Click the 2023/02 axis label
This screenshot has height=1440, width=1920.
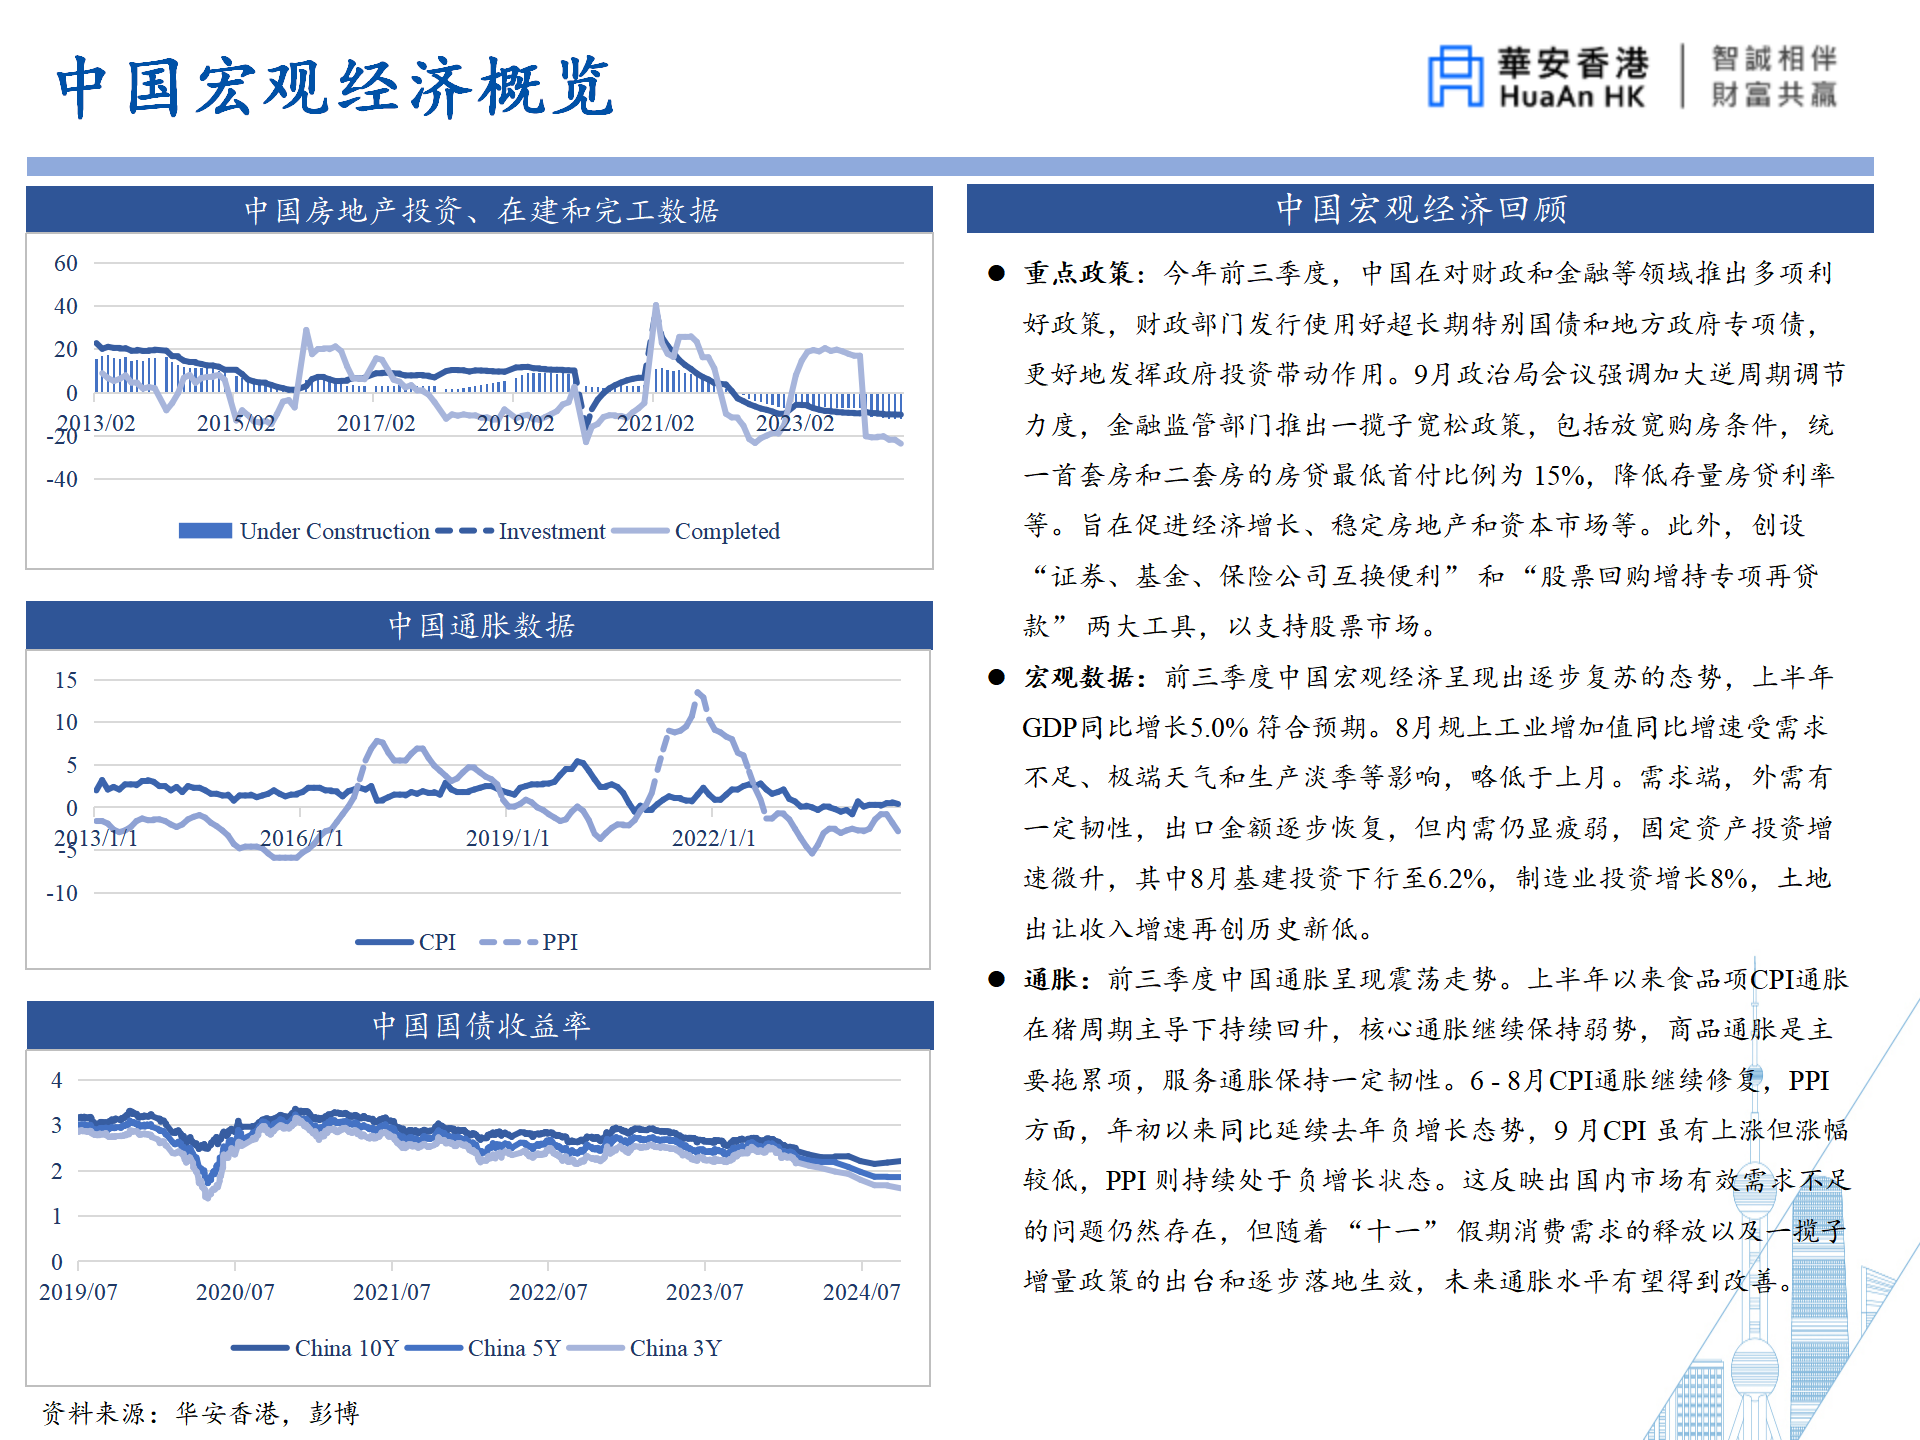coord(795,423)
